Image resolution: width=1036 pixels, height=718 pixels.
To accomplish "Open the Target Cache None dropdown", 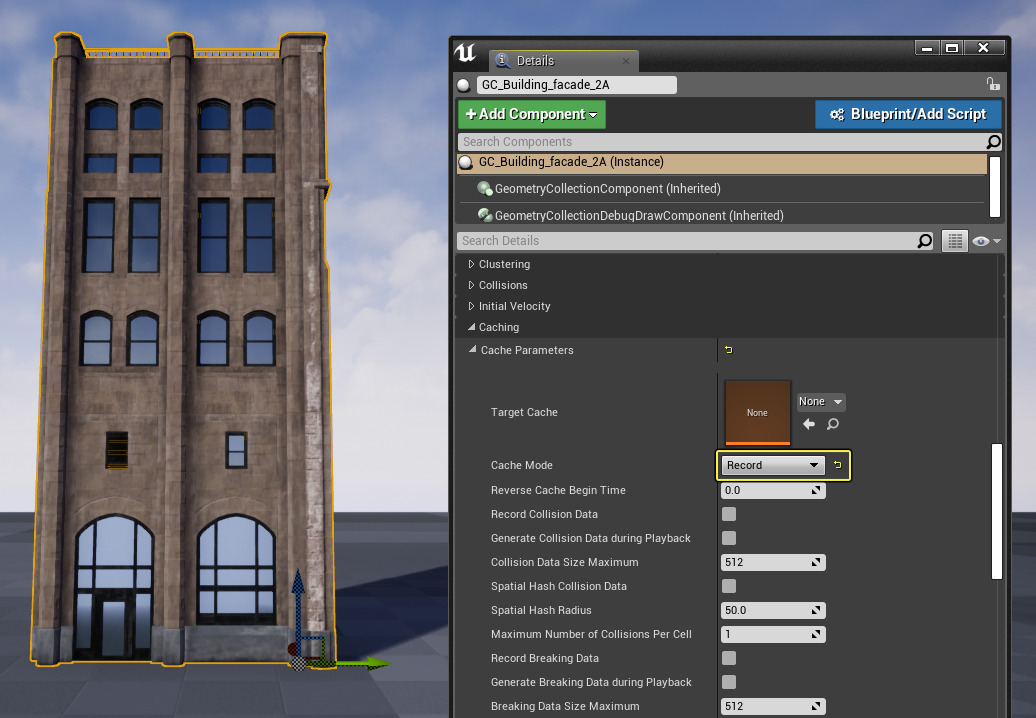I will 821,402.
